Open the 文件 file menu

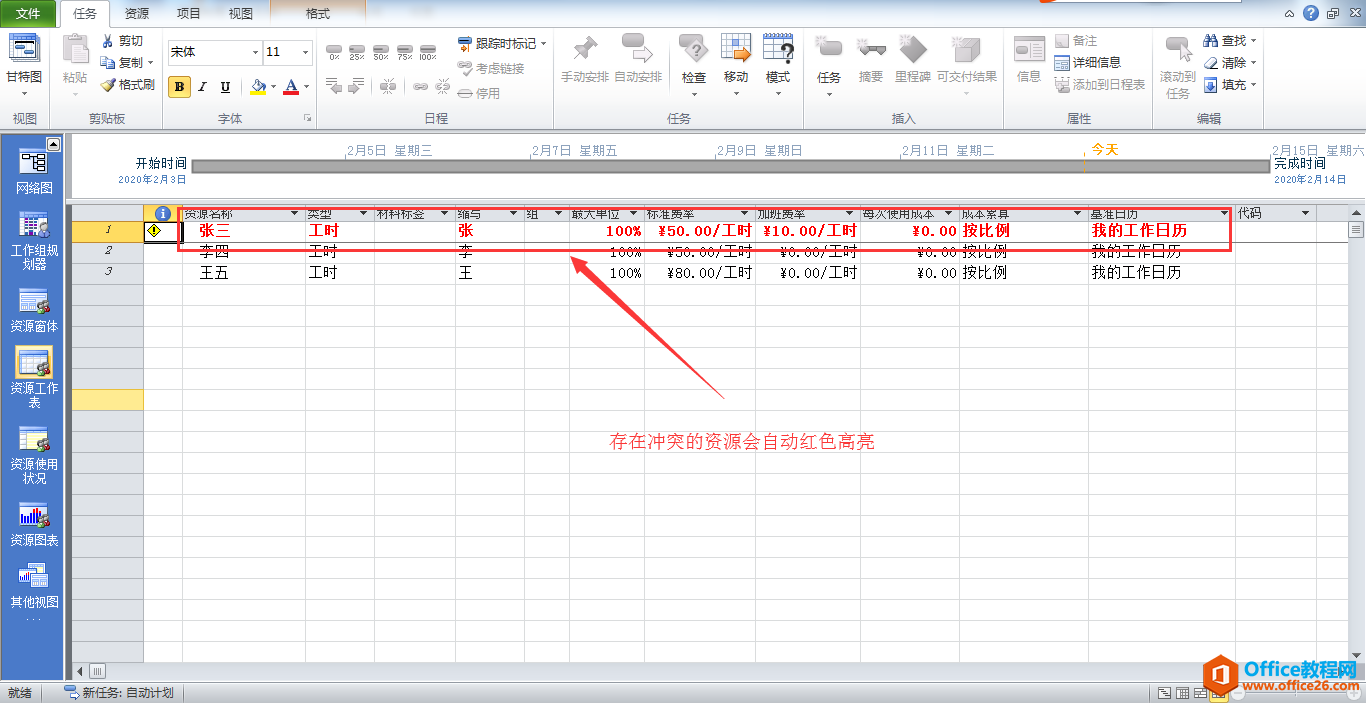click(28, 14)
